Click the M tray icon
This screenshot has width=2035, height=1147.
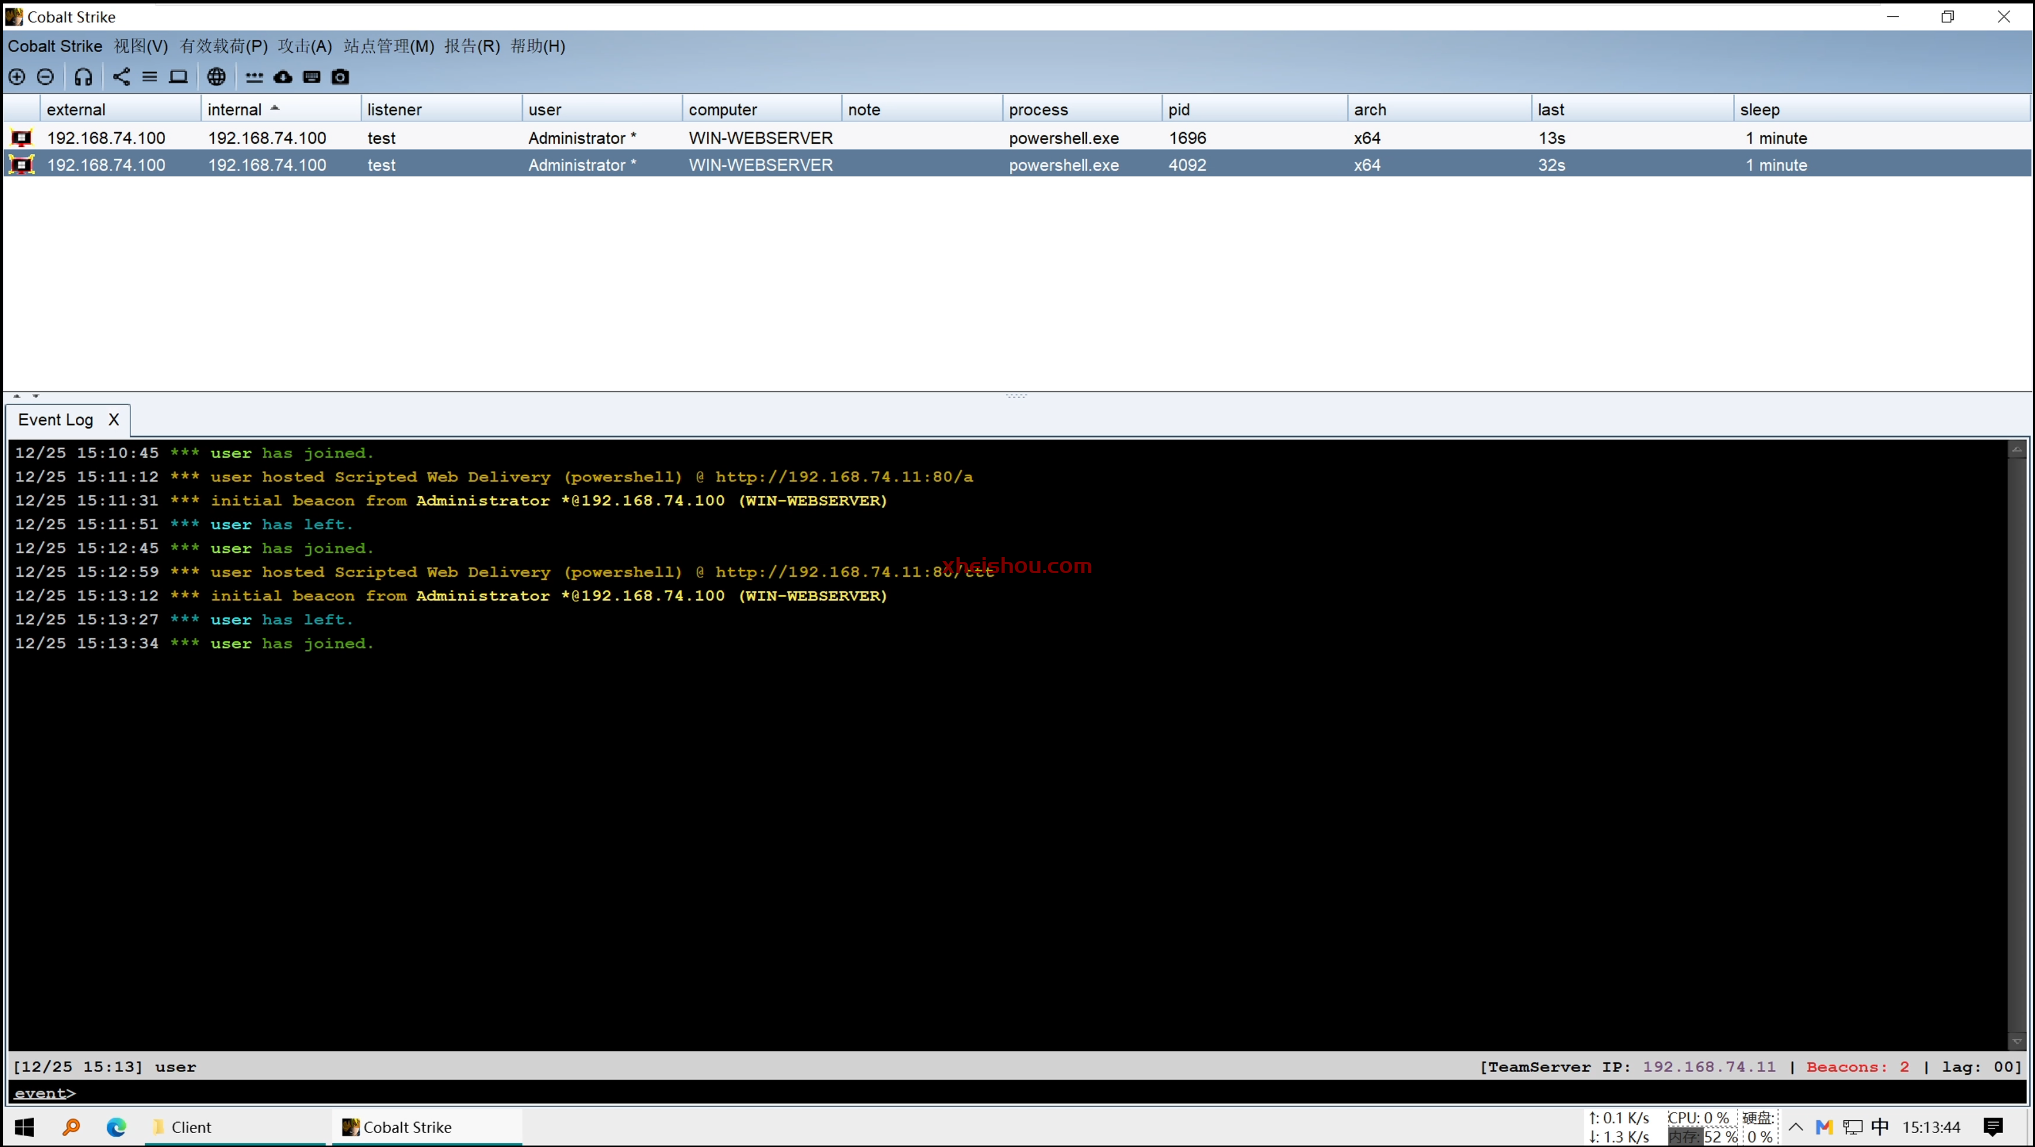click(x=1824, y=1127)
